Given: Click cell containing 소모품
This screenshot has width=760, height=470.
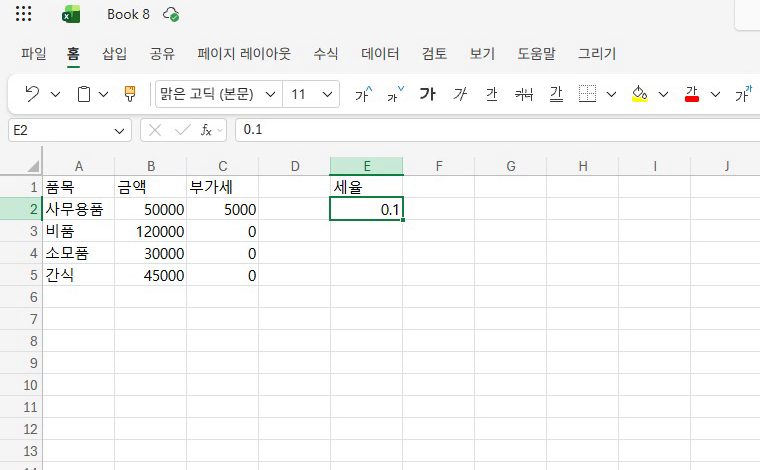Looking at the screenshot, I should (79, 253).
